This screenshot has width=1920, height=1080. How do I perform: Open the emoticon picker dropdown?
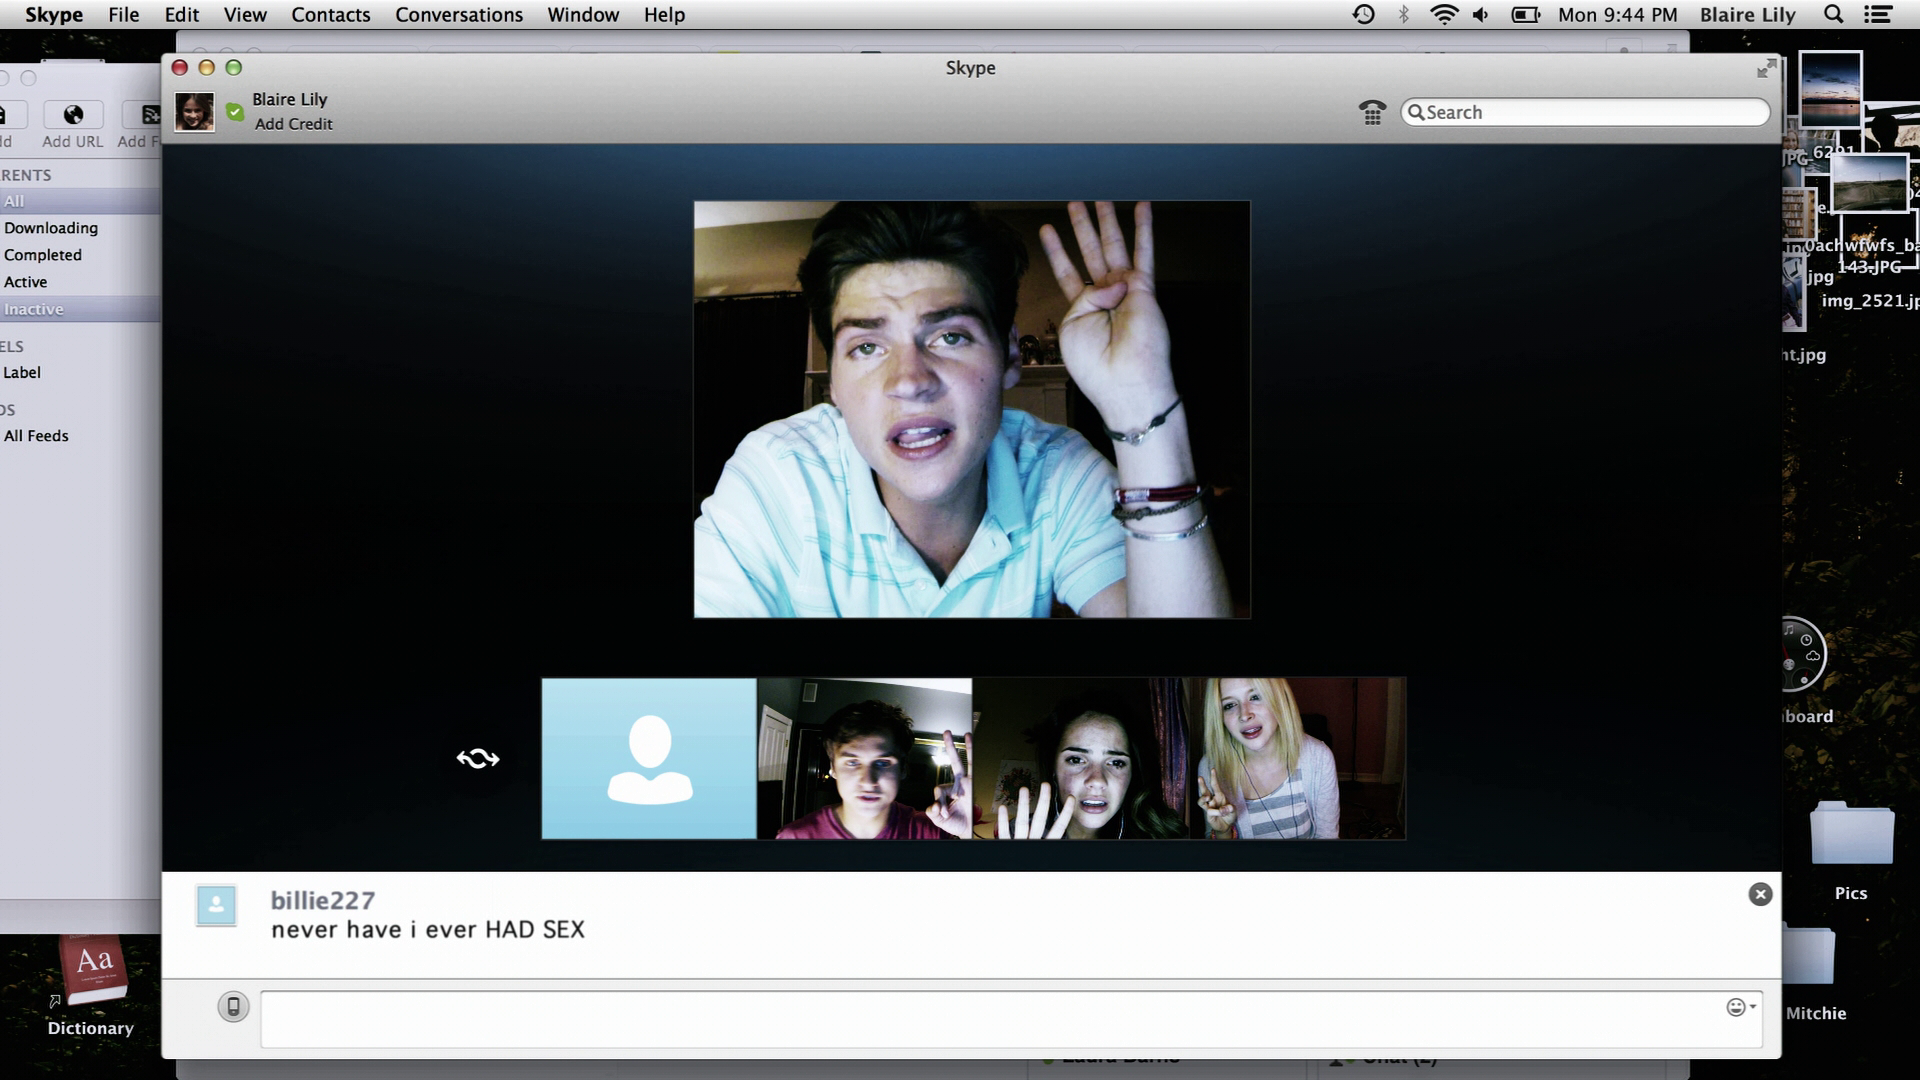click(x=1741, y=1007)
